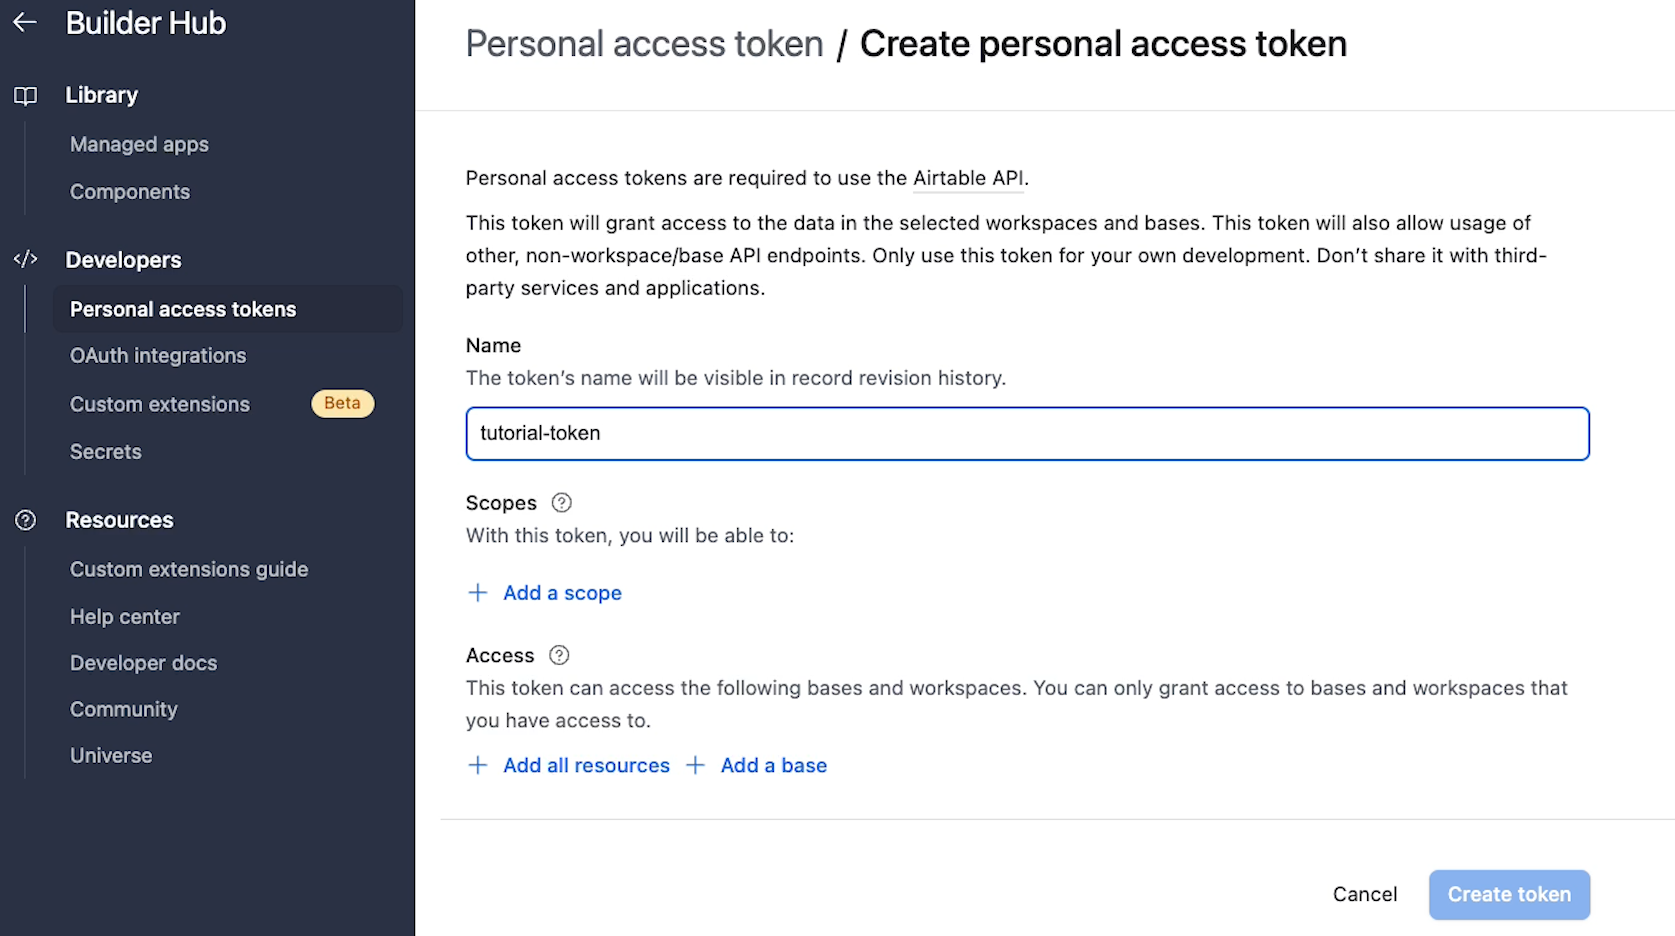Follow the Airtable API link

(x=968, y=178)
